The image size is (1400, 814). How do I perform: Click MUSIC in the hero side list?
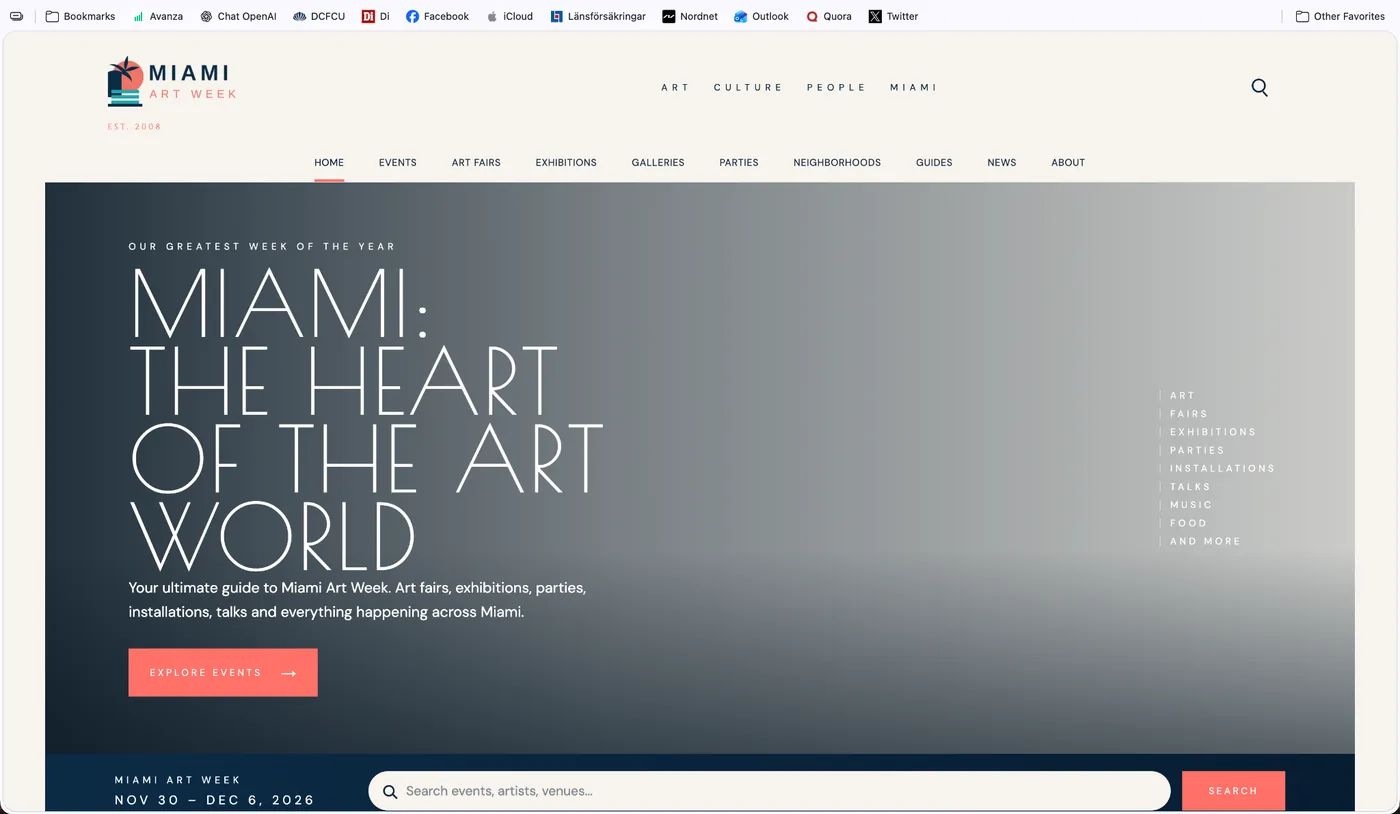tap(1191, 505)
